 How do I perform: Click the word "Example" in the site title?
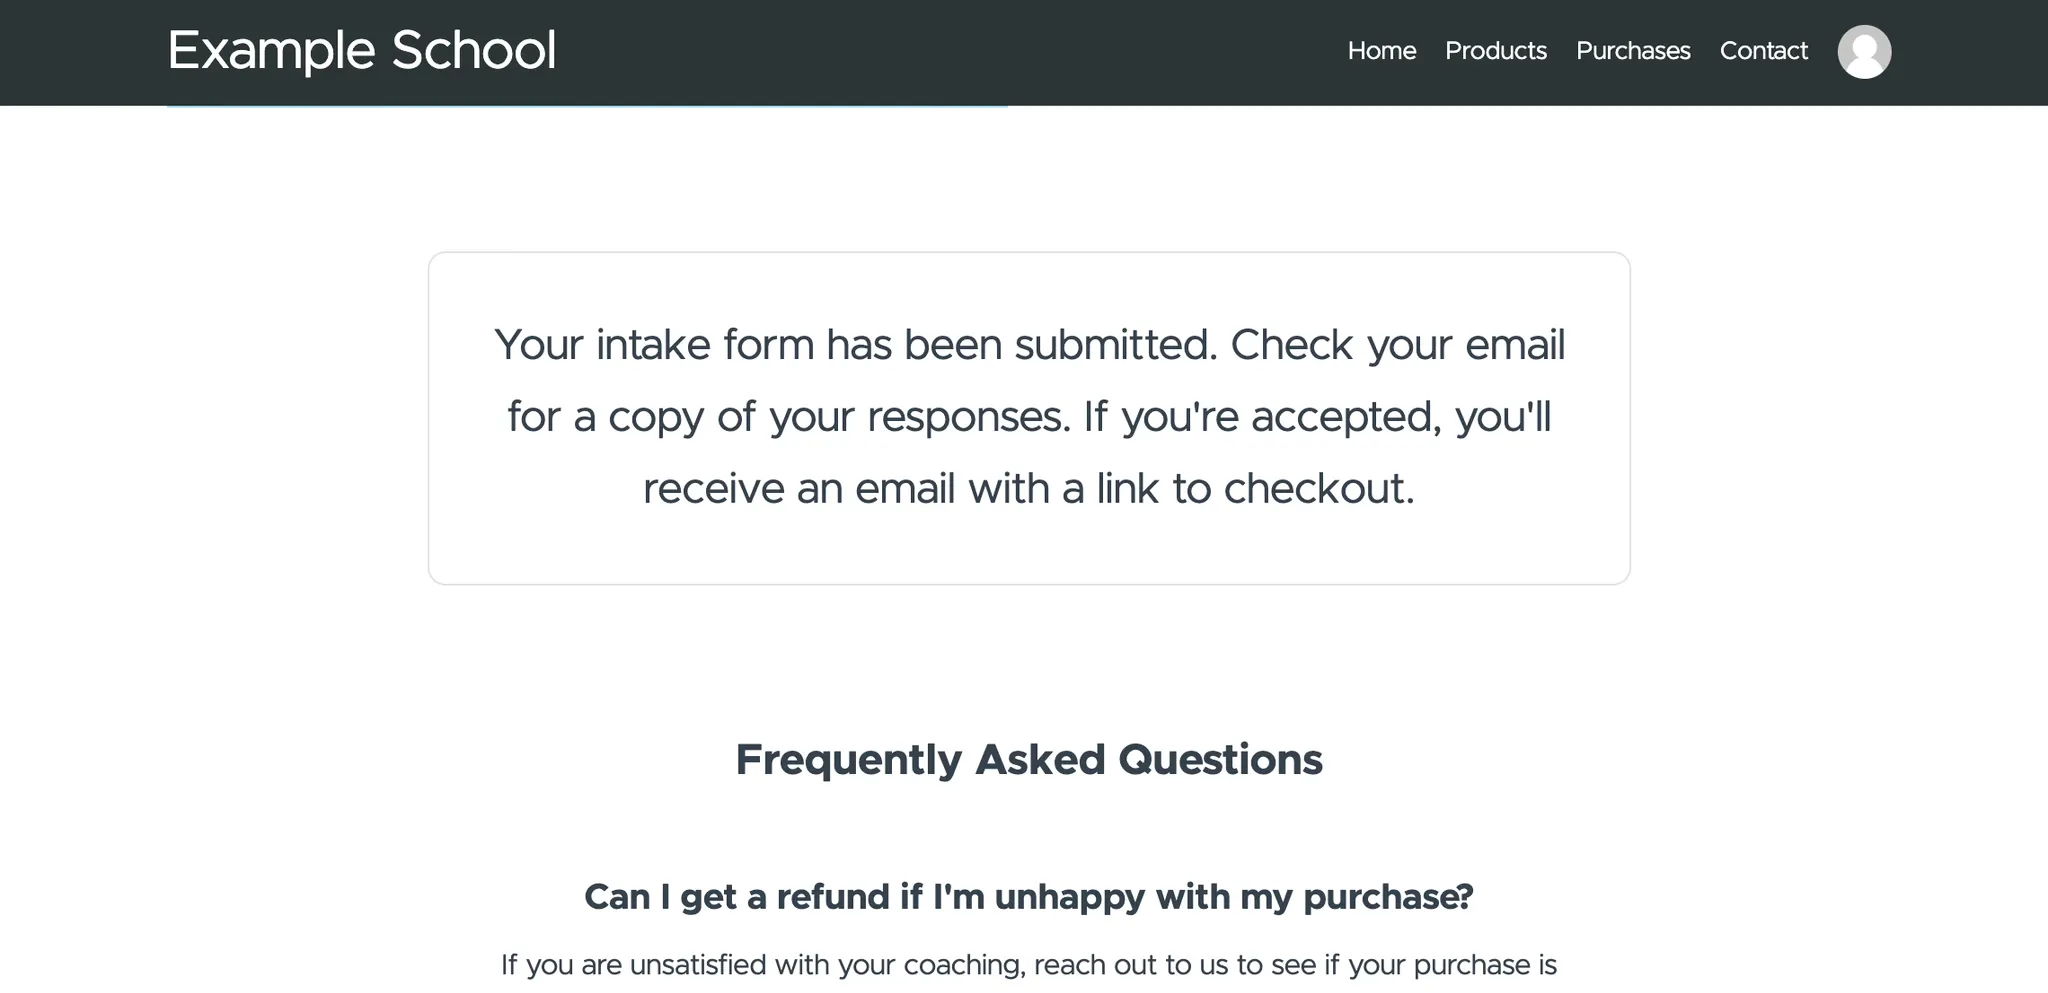[x=272, y=51]
